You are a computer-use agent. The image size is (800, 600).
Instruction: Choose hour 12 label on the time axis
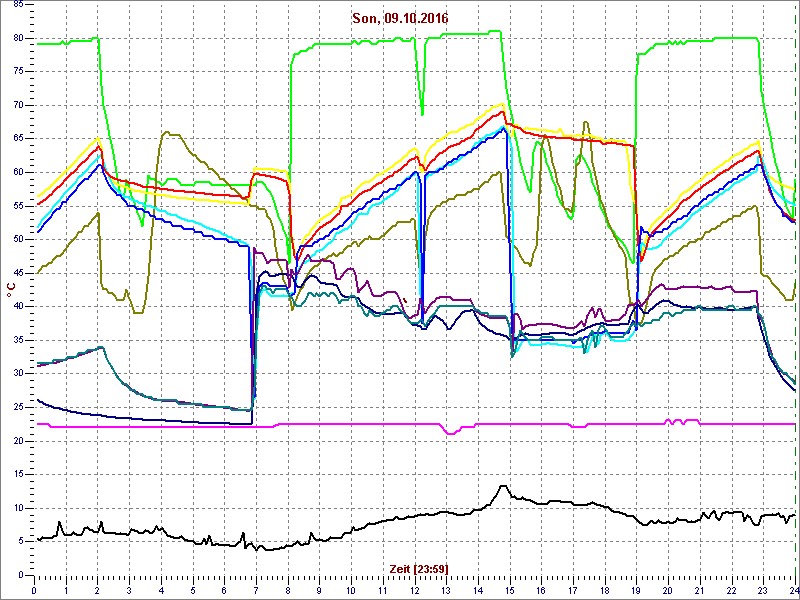pos(415,590)
